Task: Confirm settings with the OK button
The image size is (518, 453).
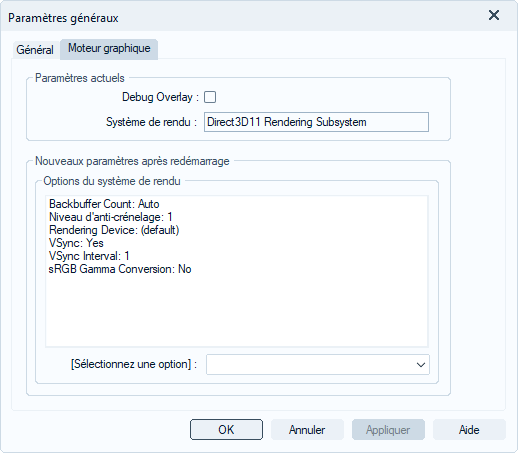Action: (226, 430)
